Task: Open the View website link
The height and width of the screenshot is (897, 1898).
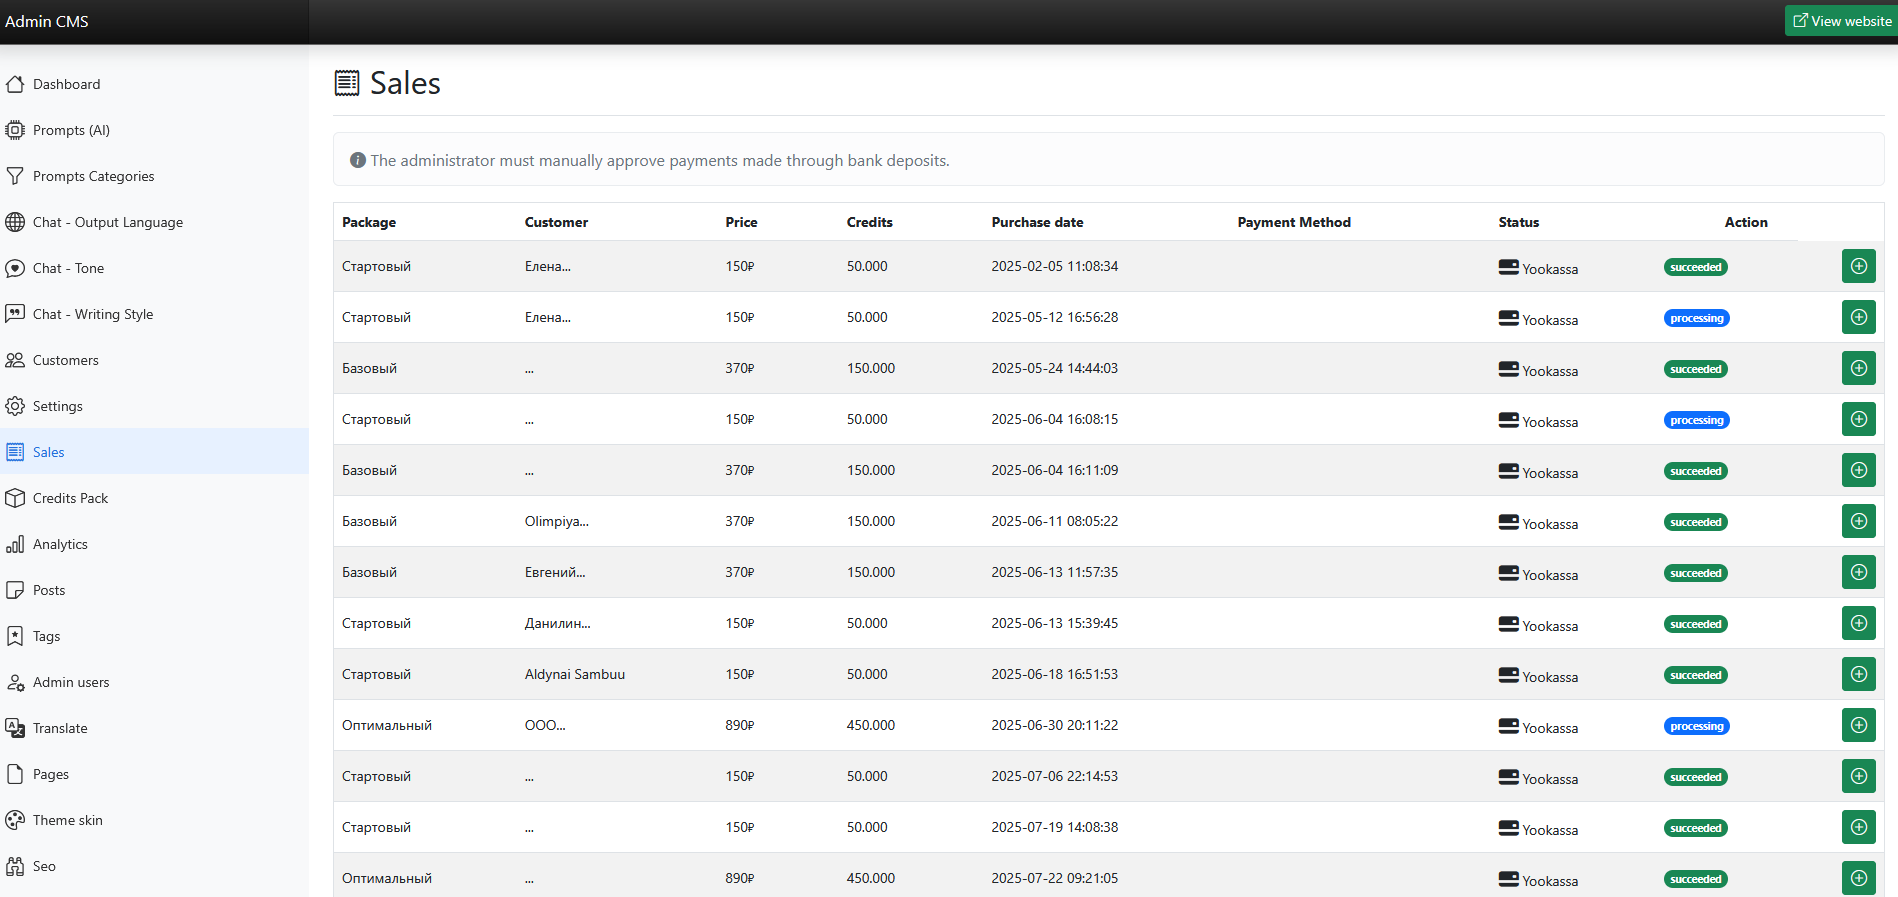Action: coord(1842,21)
